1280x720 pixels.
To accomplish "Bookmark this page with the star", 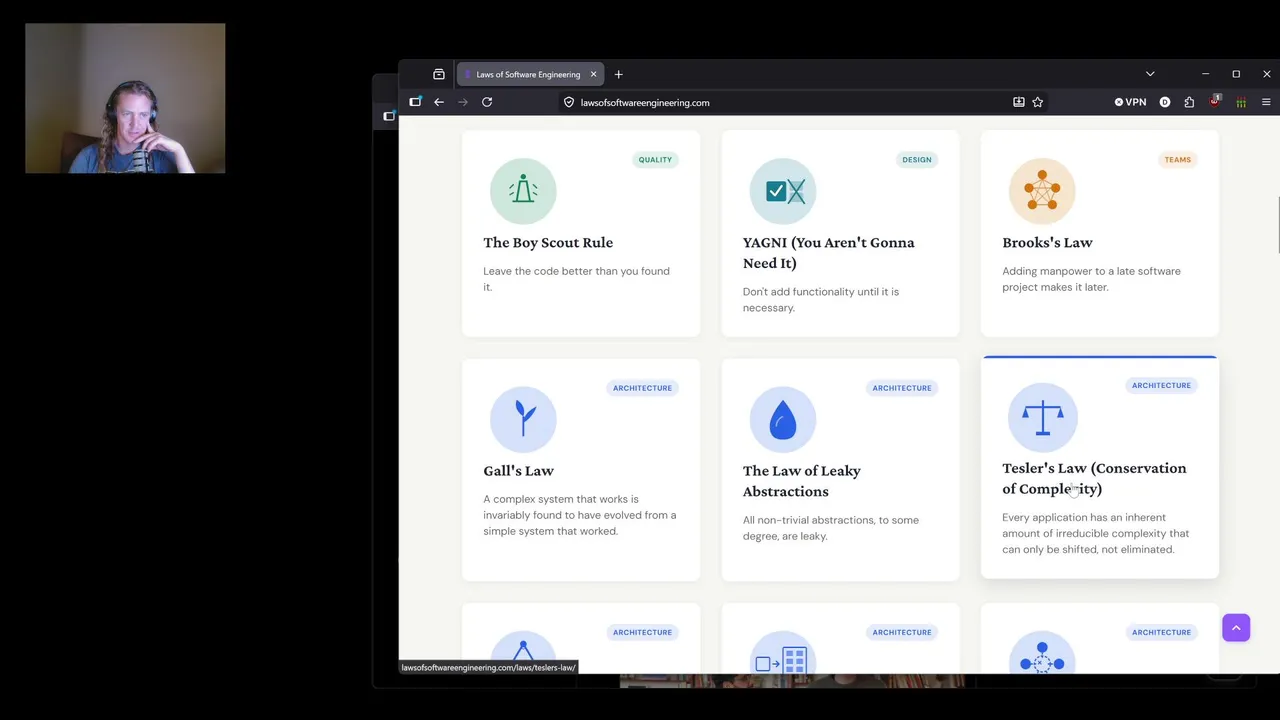I will [x=1038, y=102].
